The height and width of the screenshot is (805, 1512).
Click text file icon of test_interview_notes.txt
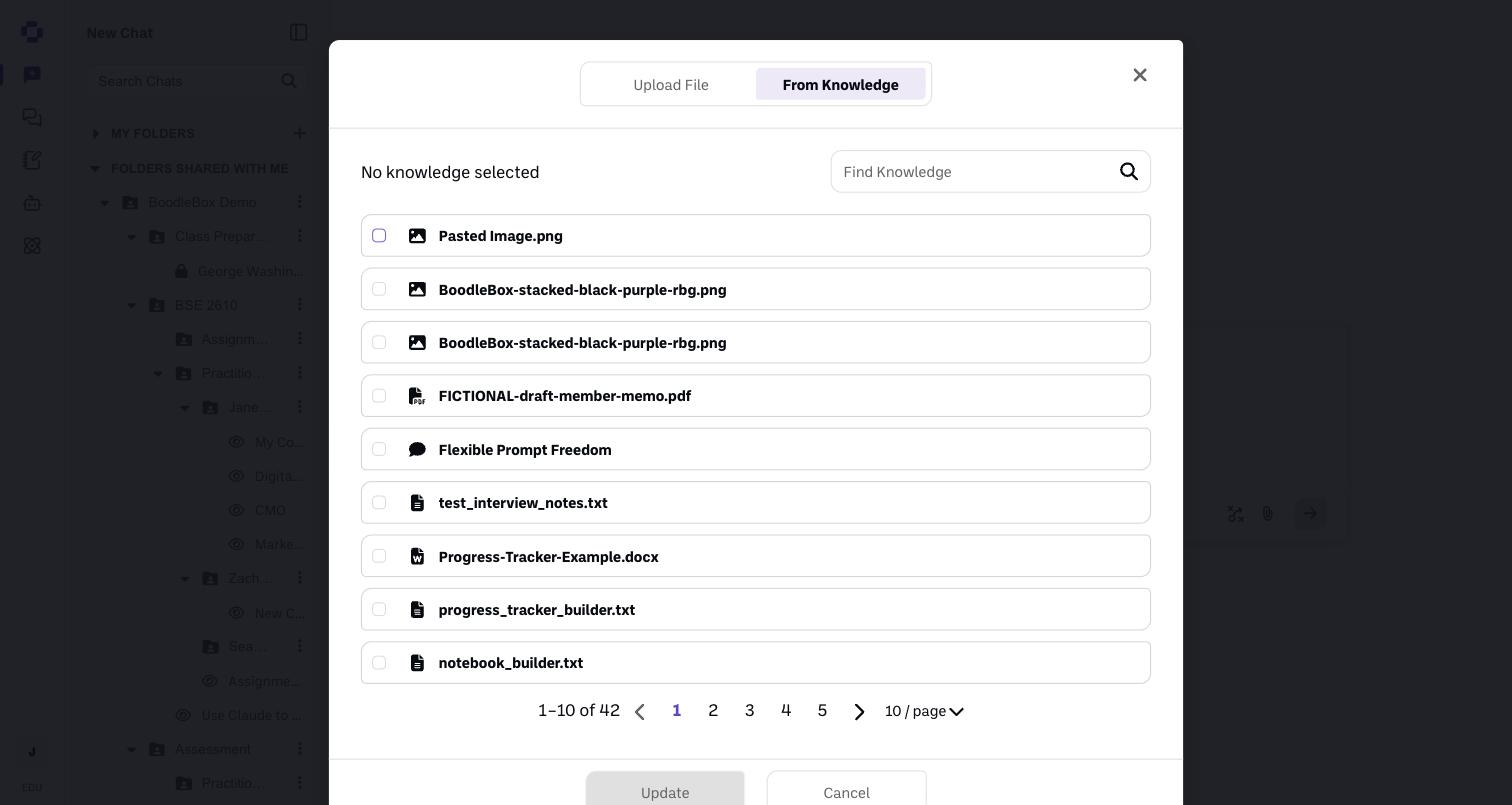click(417, 503)
